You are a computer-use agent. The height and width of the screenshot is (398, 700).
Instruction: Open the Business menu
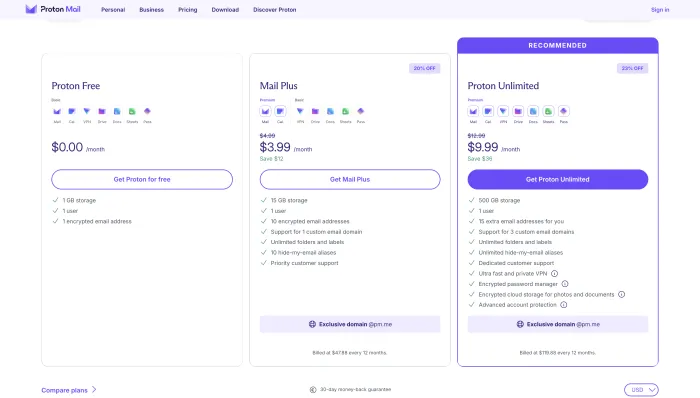pos(151,9)
